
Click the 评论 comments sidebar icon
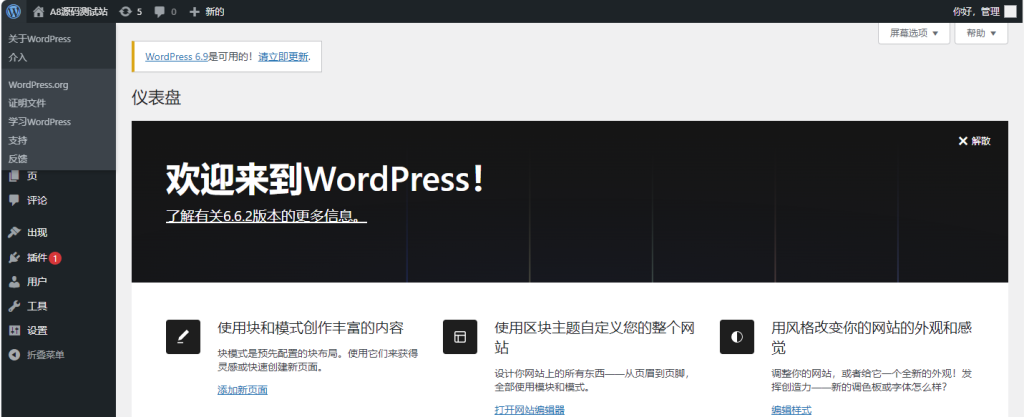14,200
